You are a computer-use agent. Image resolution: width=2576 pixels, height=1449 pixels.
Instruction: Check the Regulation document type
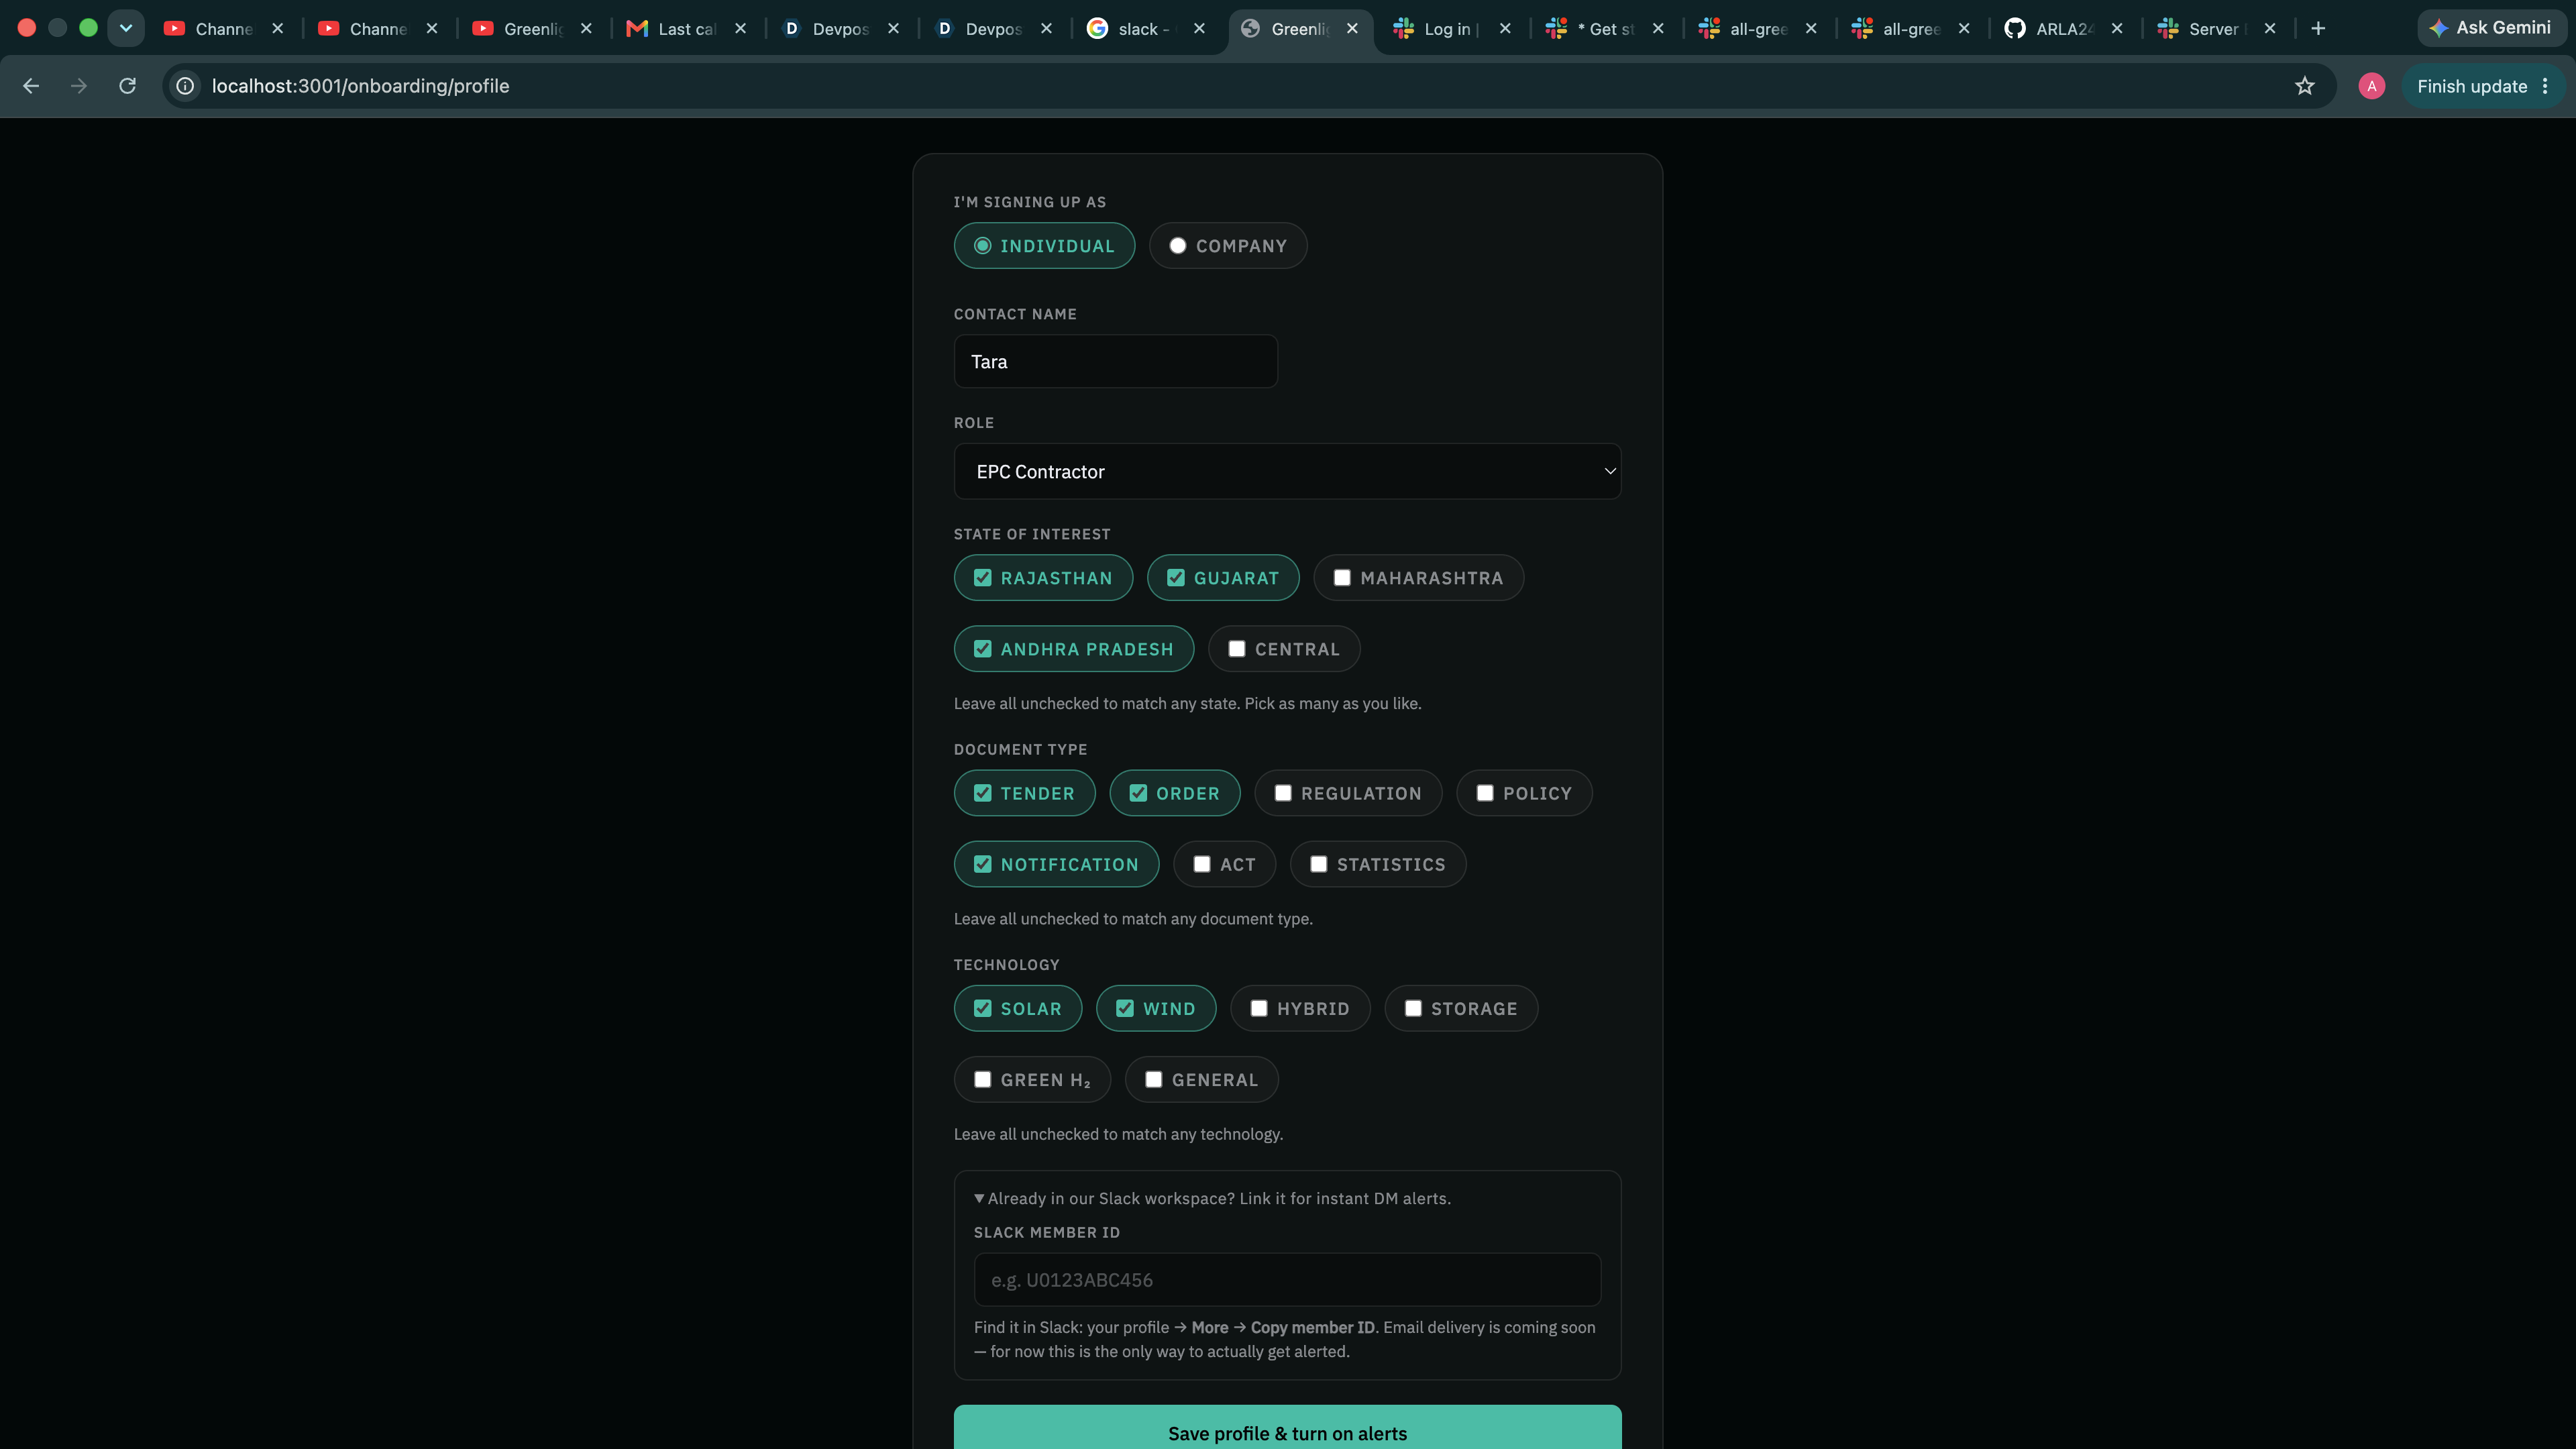(x=1348, y=793)
